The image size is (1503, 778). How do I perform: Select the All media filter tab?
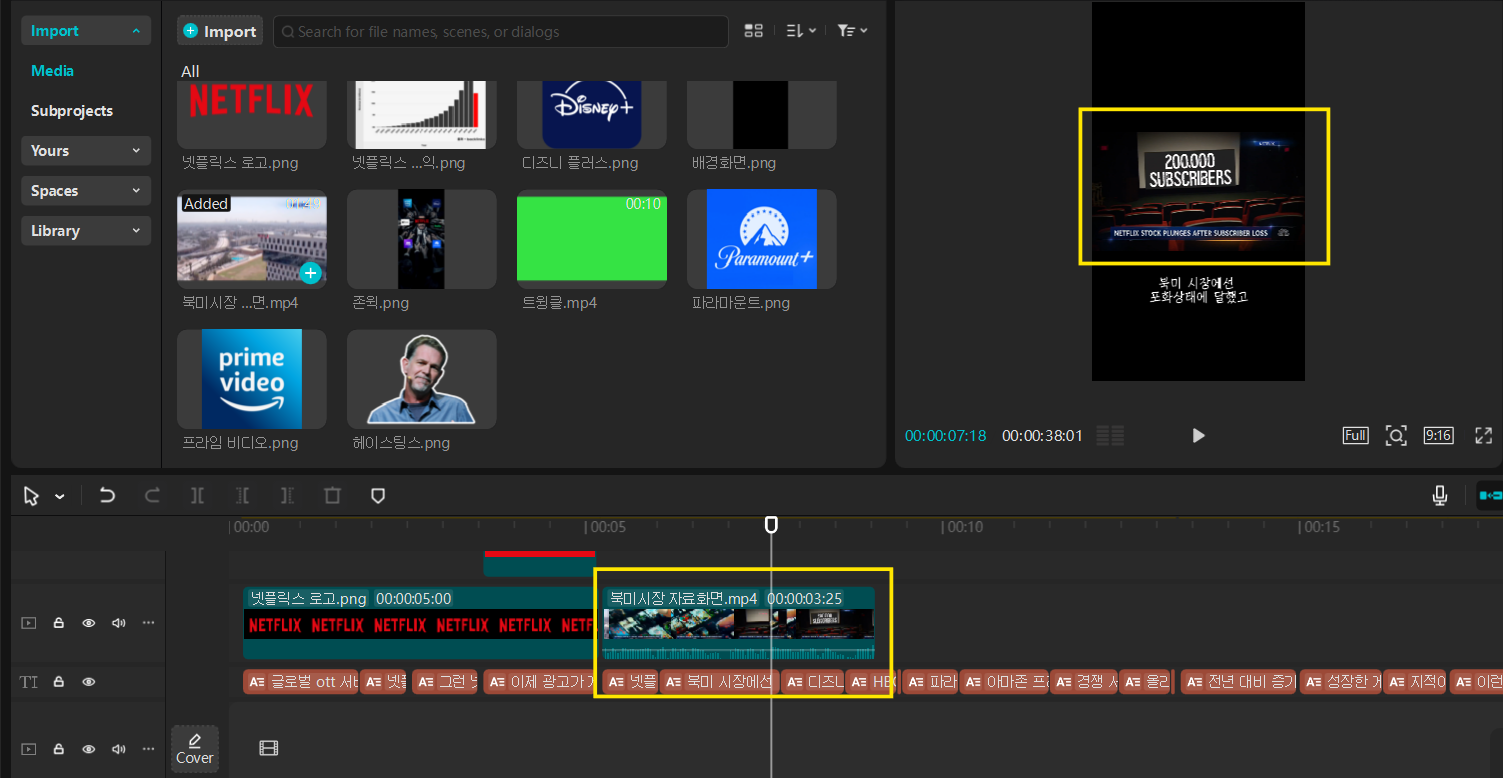point(190,71)
